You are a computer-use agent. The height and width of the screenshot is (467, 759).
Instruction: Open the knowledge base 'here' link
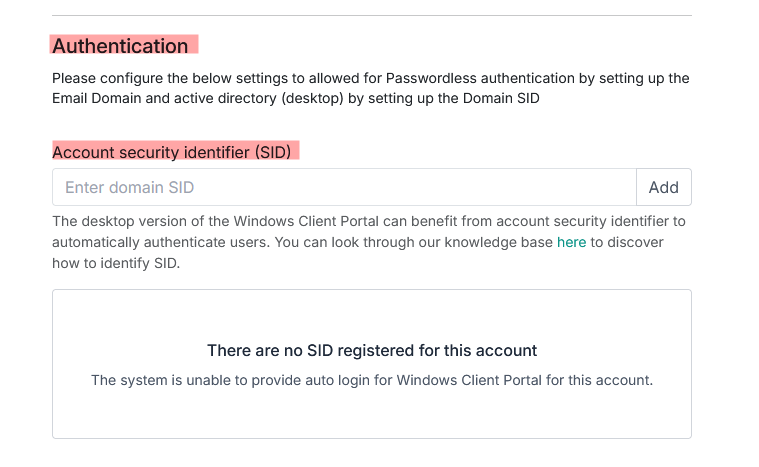click(x=571, y=242)
